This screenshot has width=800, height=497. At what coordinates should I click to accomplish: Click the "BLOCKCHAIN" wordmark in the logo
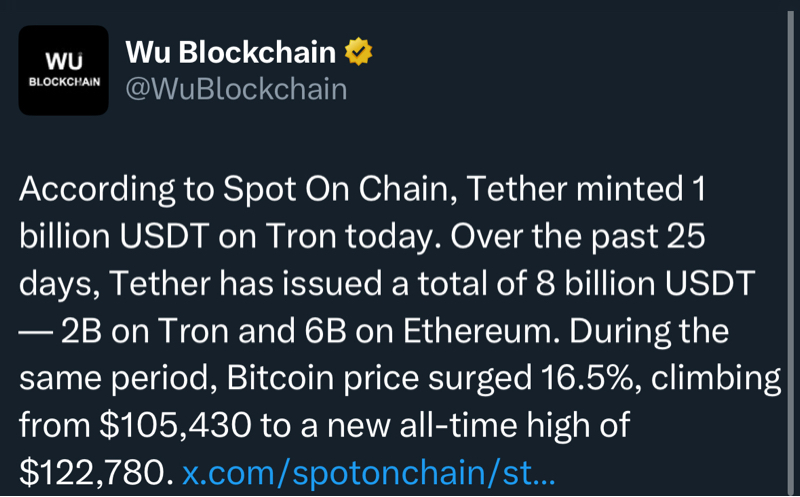click(64, 82)
